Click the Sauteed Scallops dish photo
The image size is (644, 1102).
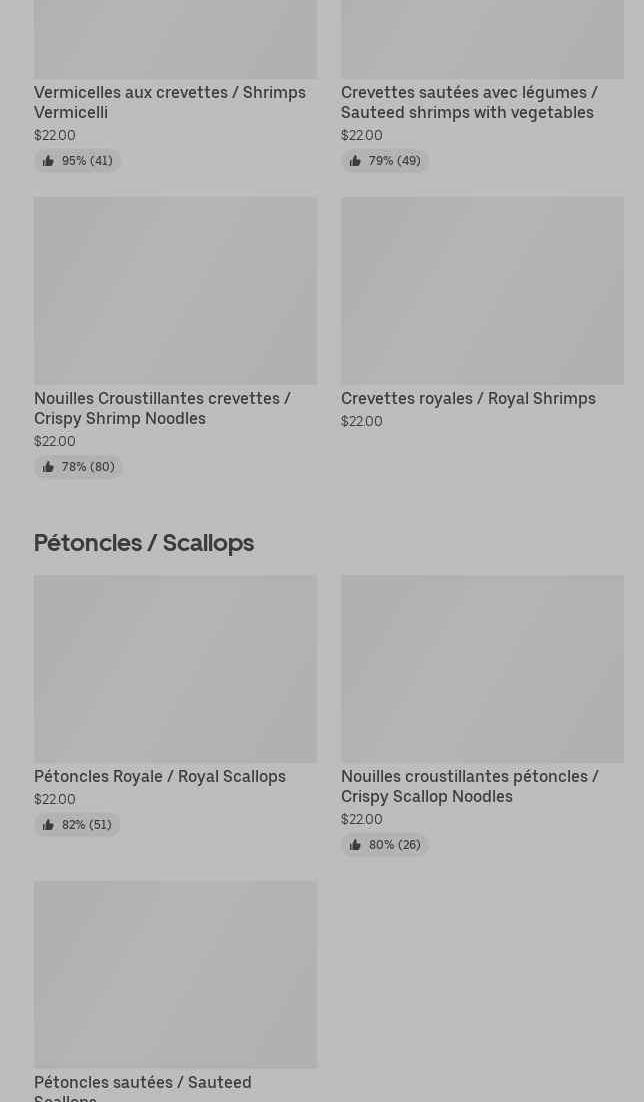click(175, 974)
